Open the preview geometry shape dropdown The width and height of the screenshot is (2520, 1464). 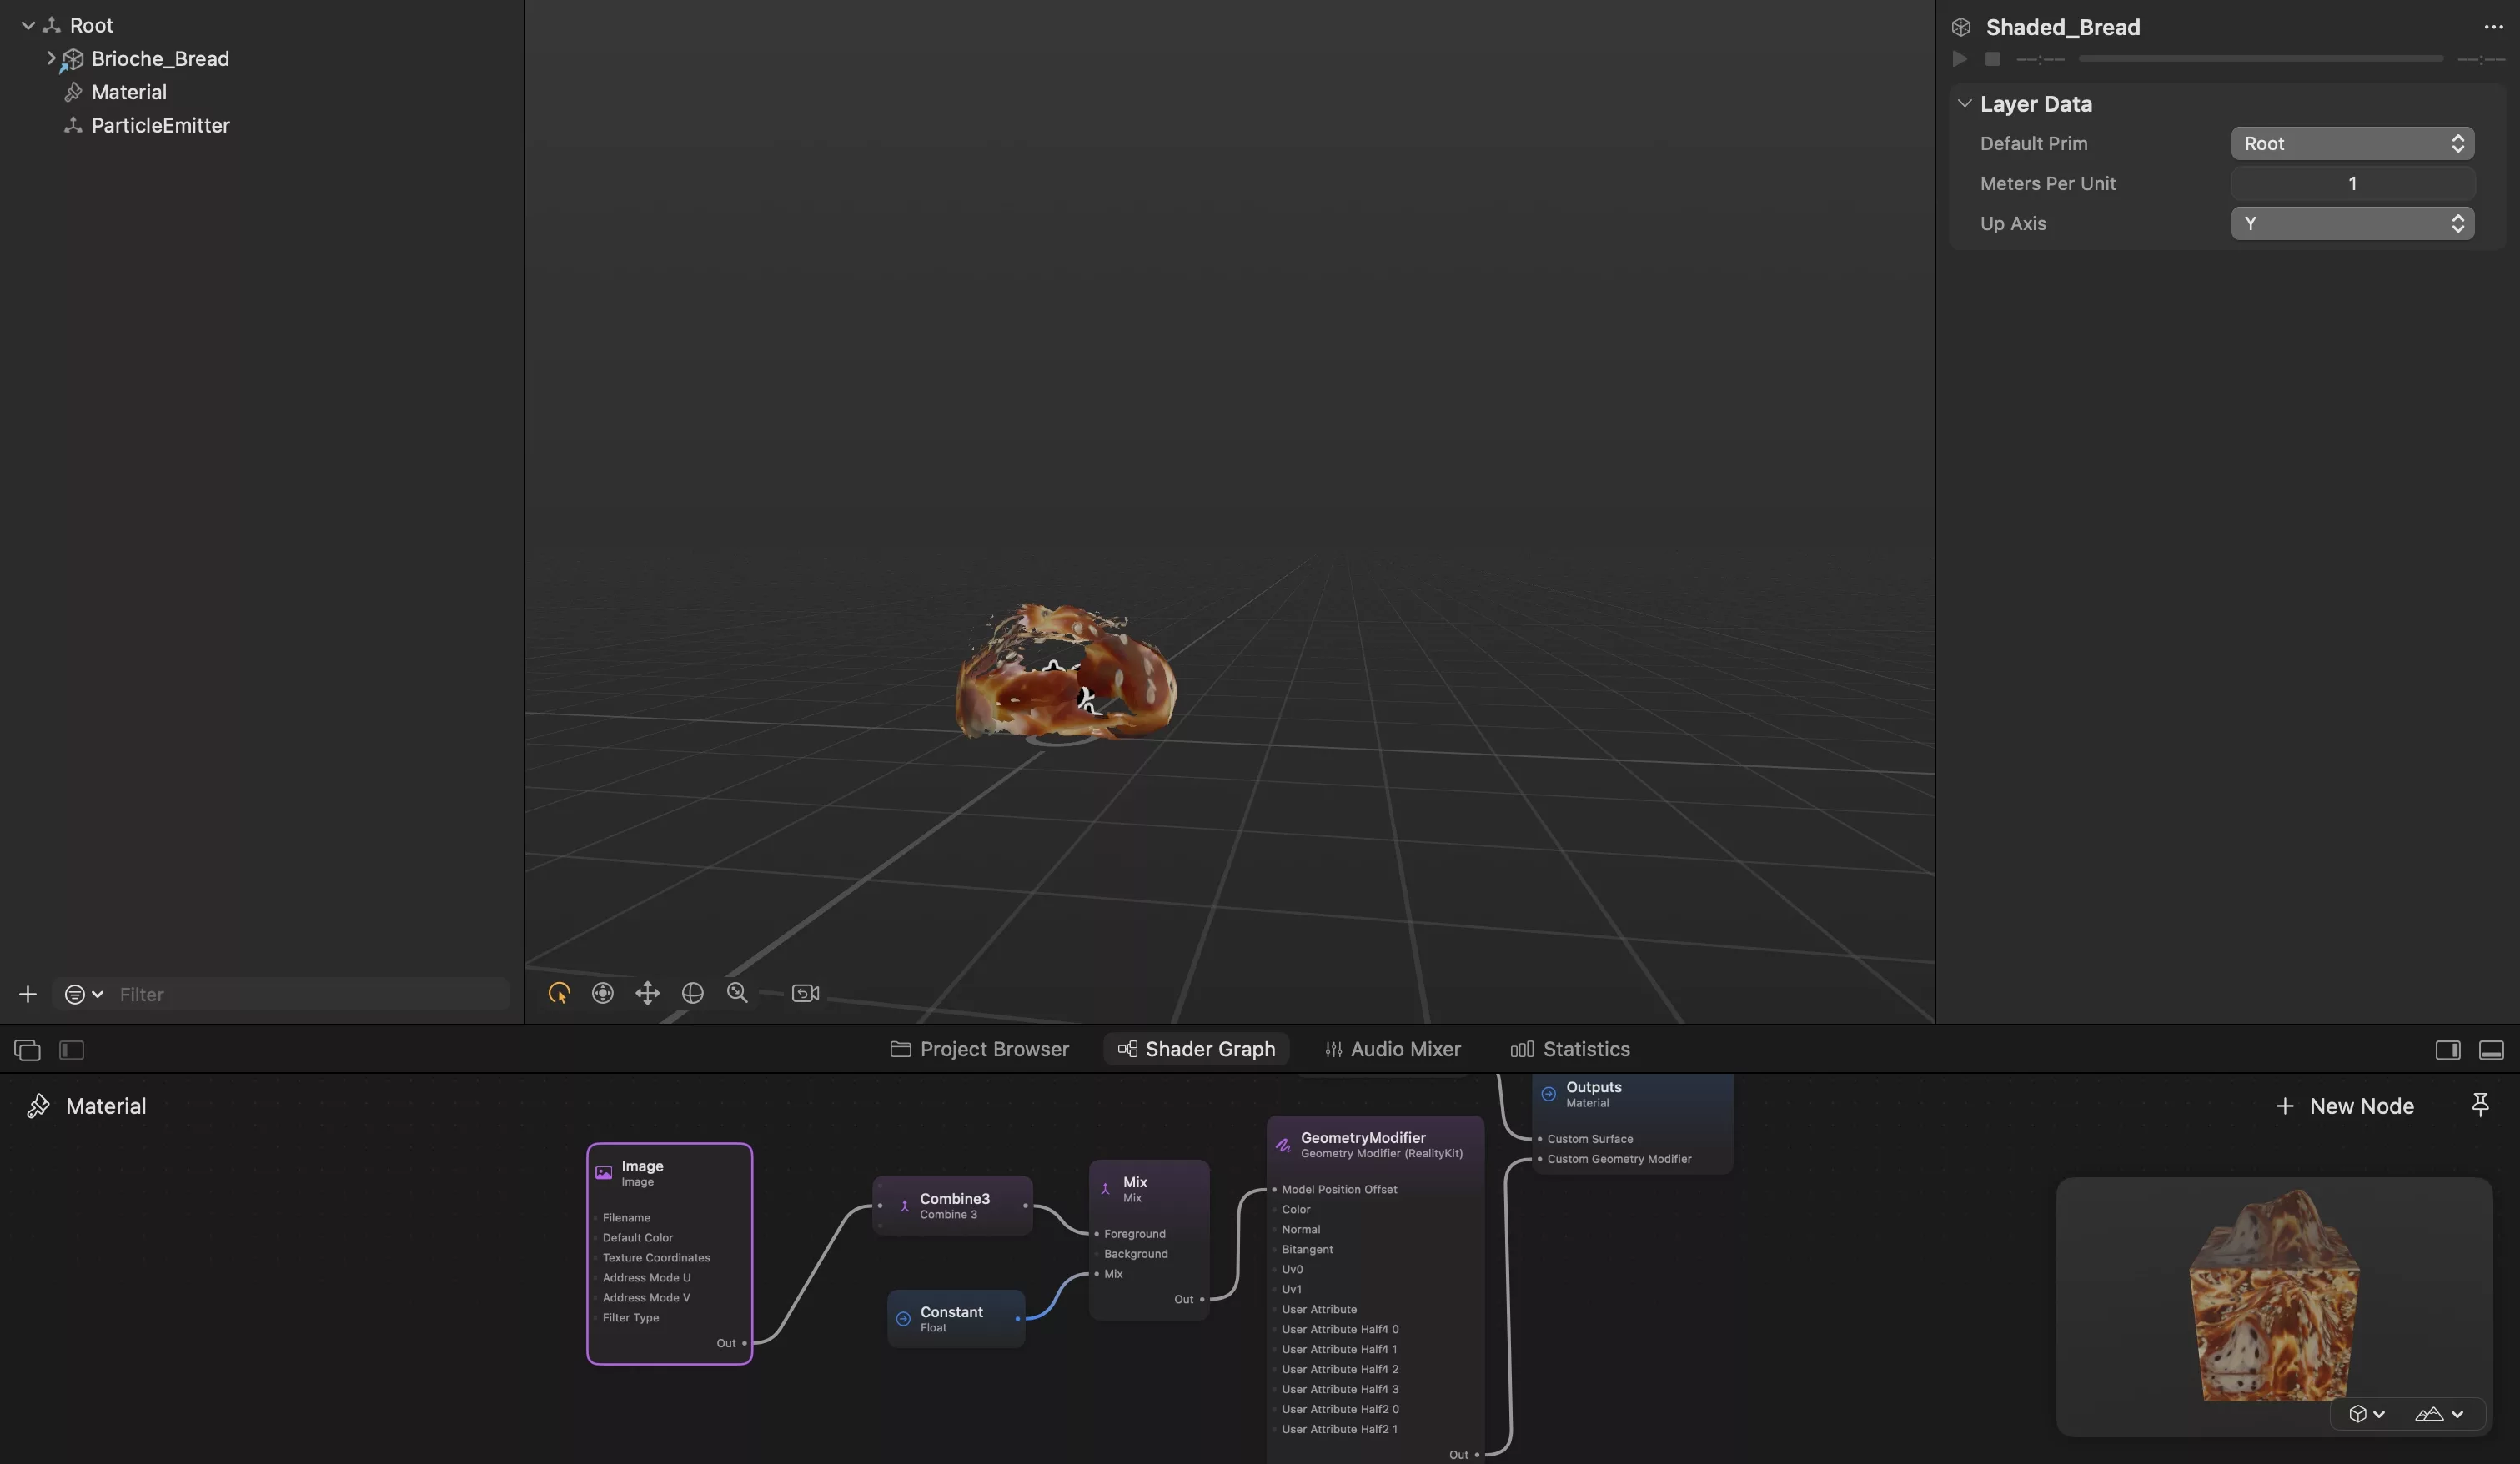[2366, 1413]
